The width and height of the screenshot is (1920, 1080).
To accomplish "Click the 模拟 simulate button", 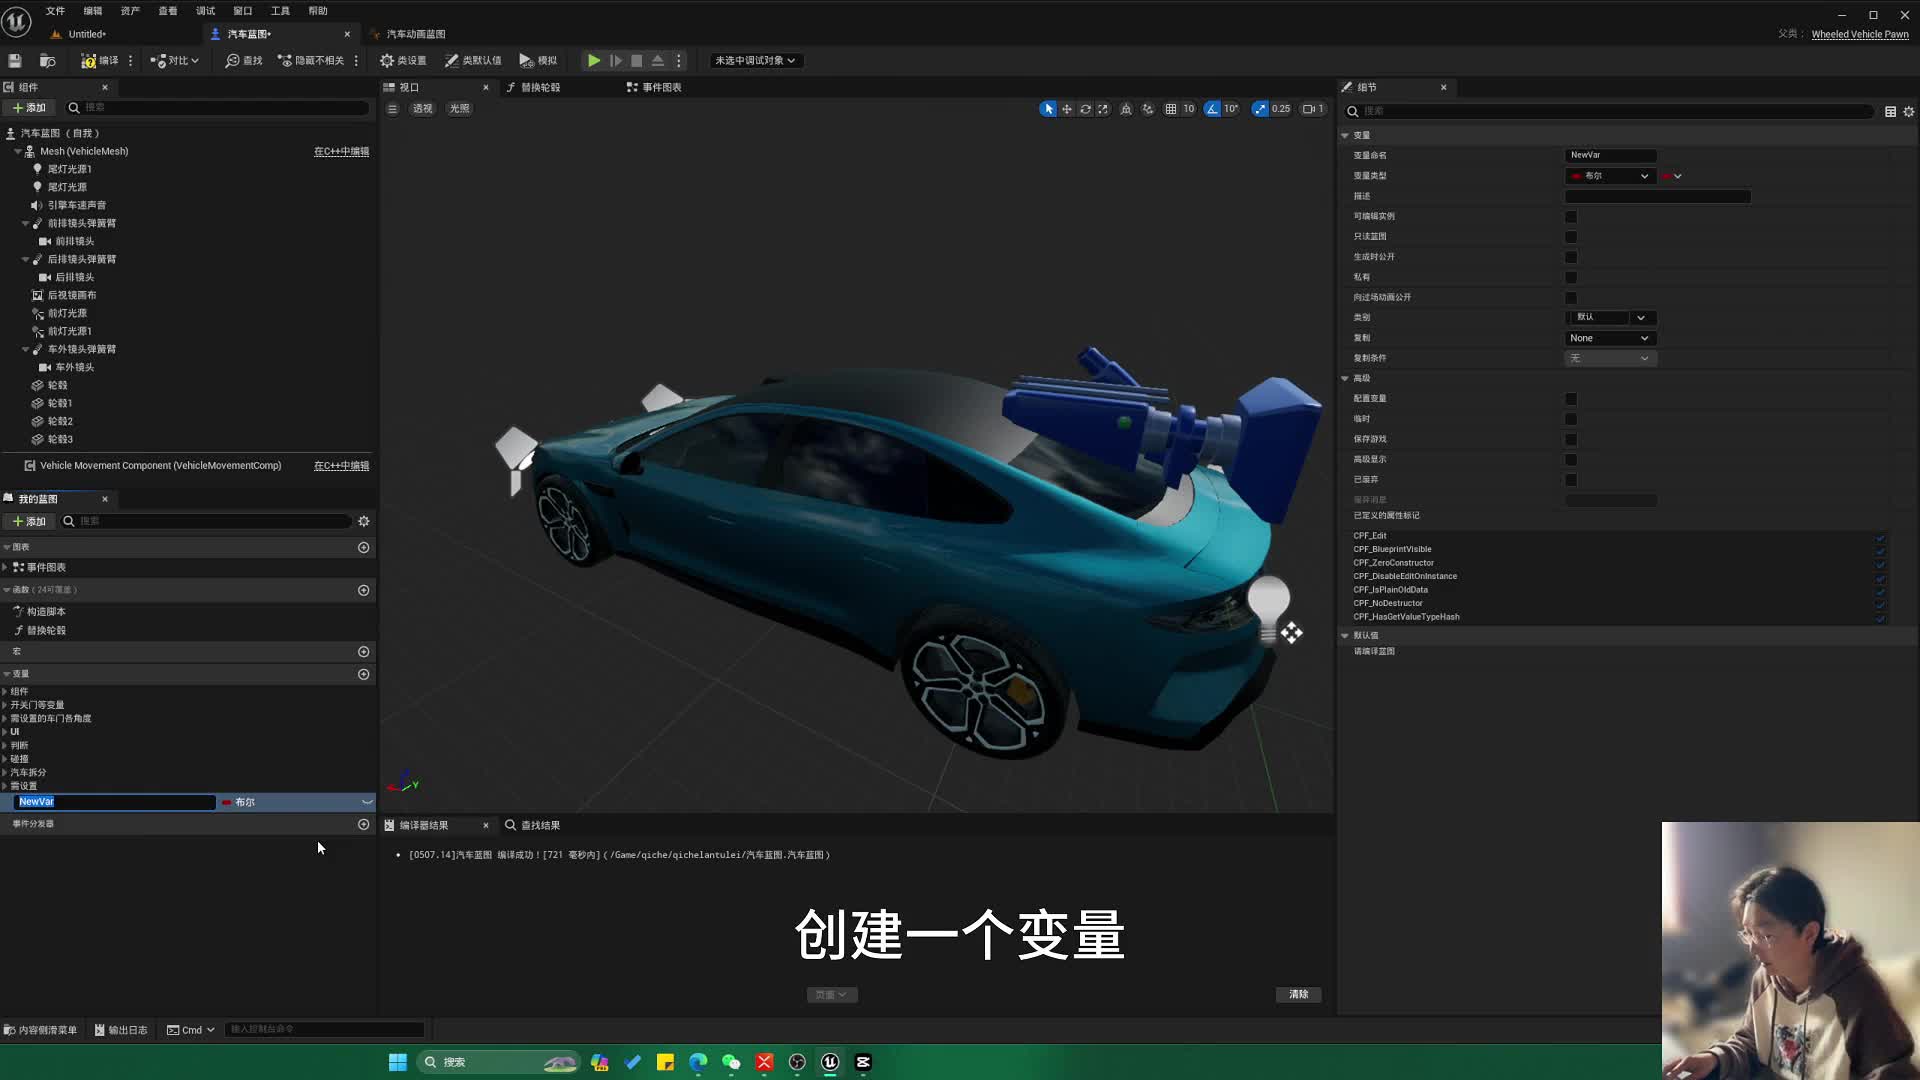I will (x=538, y=61).
